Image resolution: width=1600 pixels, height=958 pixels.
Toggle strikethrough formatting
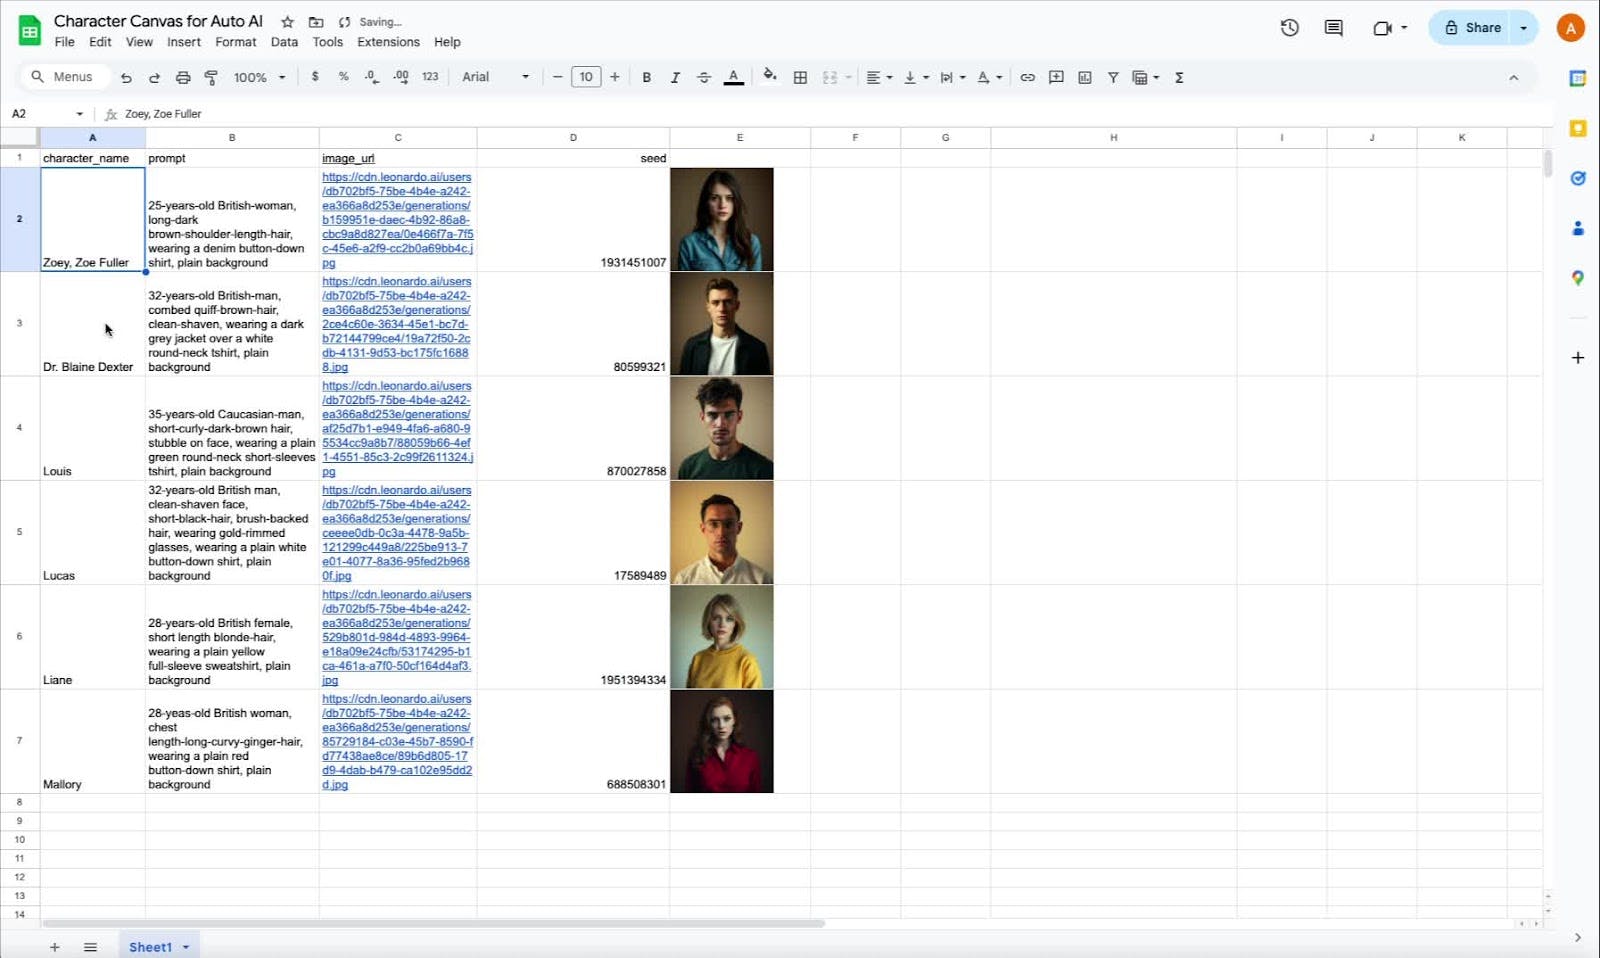704,77
